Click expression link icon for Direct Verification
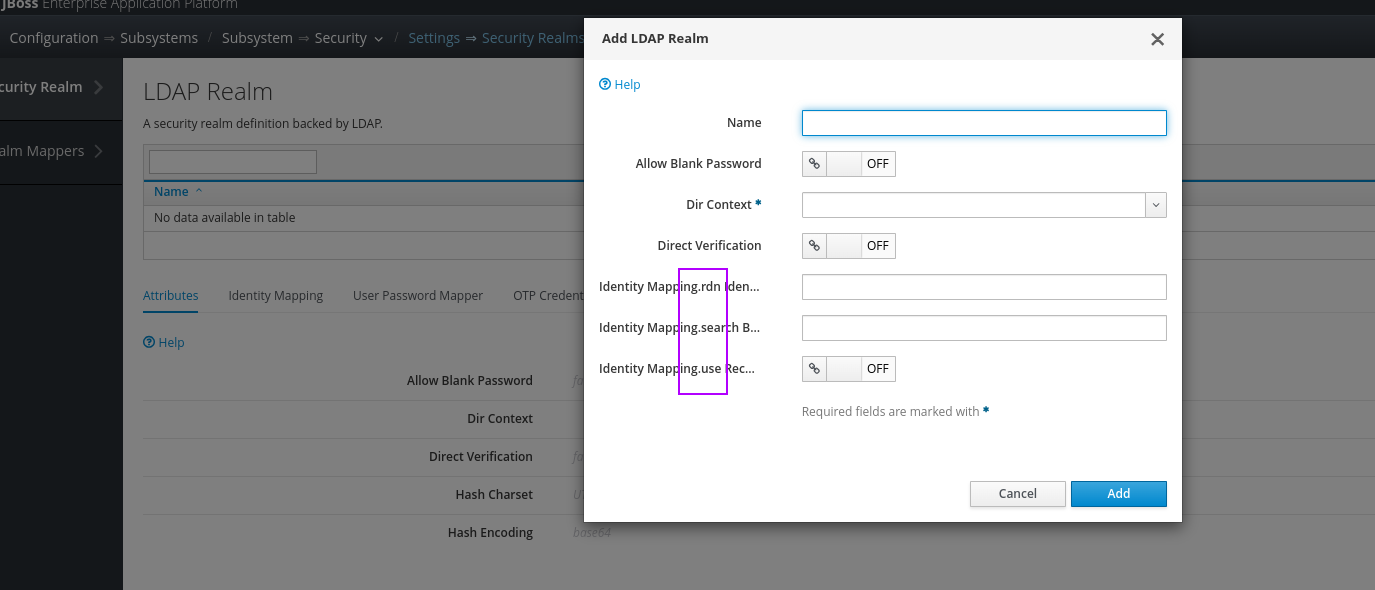The image size is (1375, 590). coord(815,246)
